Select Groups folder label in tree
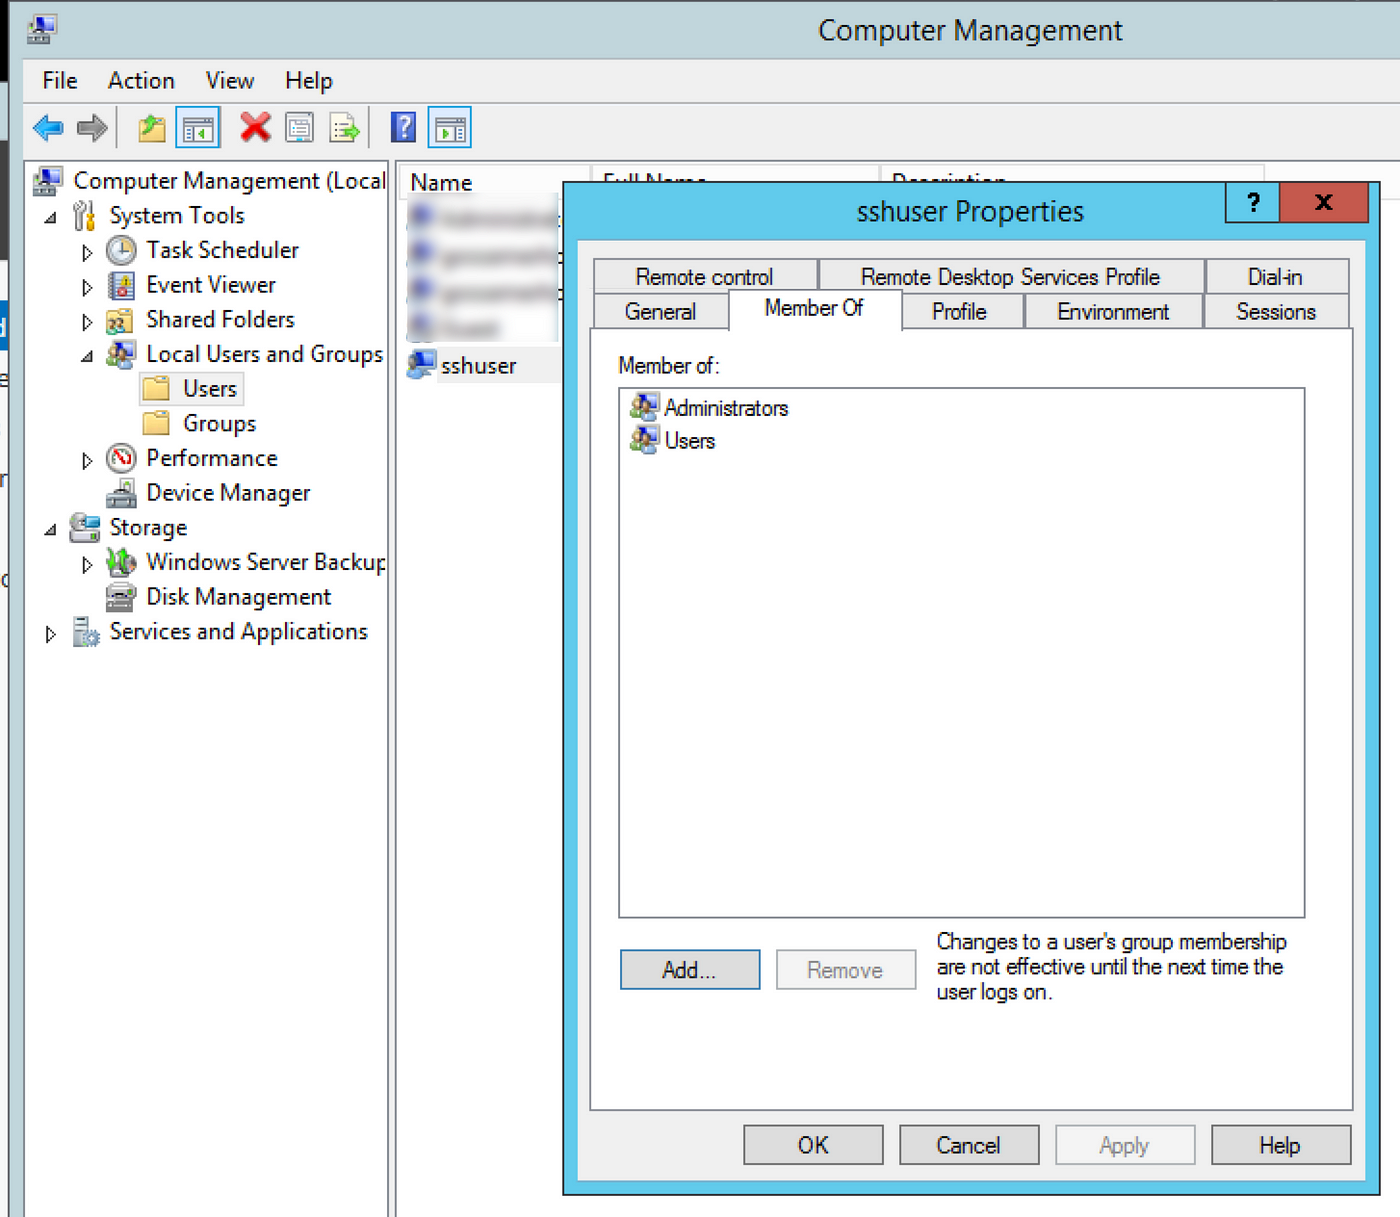 pyautogui.click(x=219, y=423)
